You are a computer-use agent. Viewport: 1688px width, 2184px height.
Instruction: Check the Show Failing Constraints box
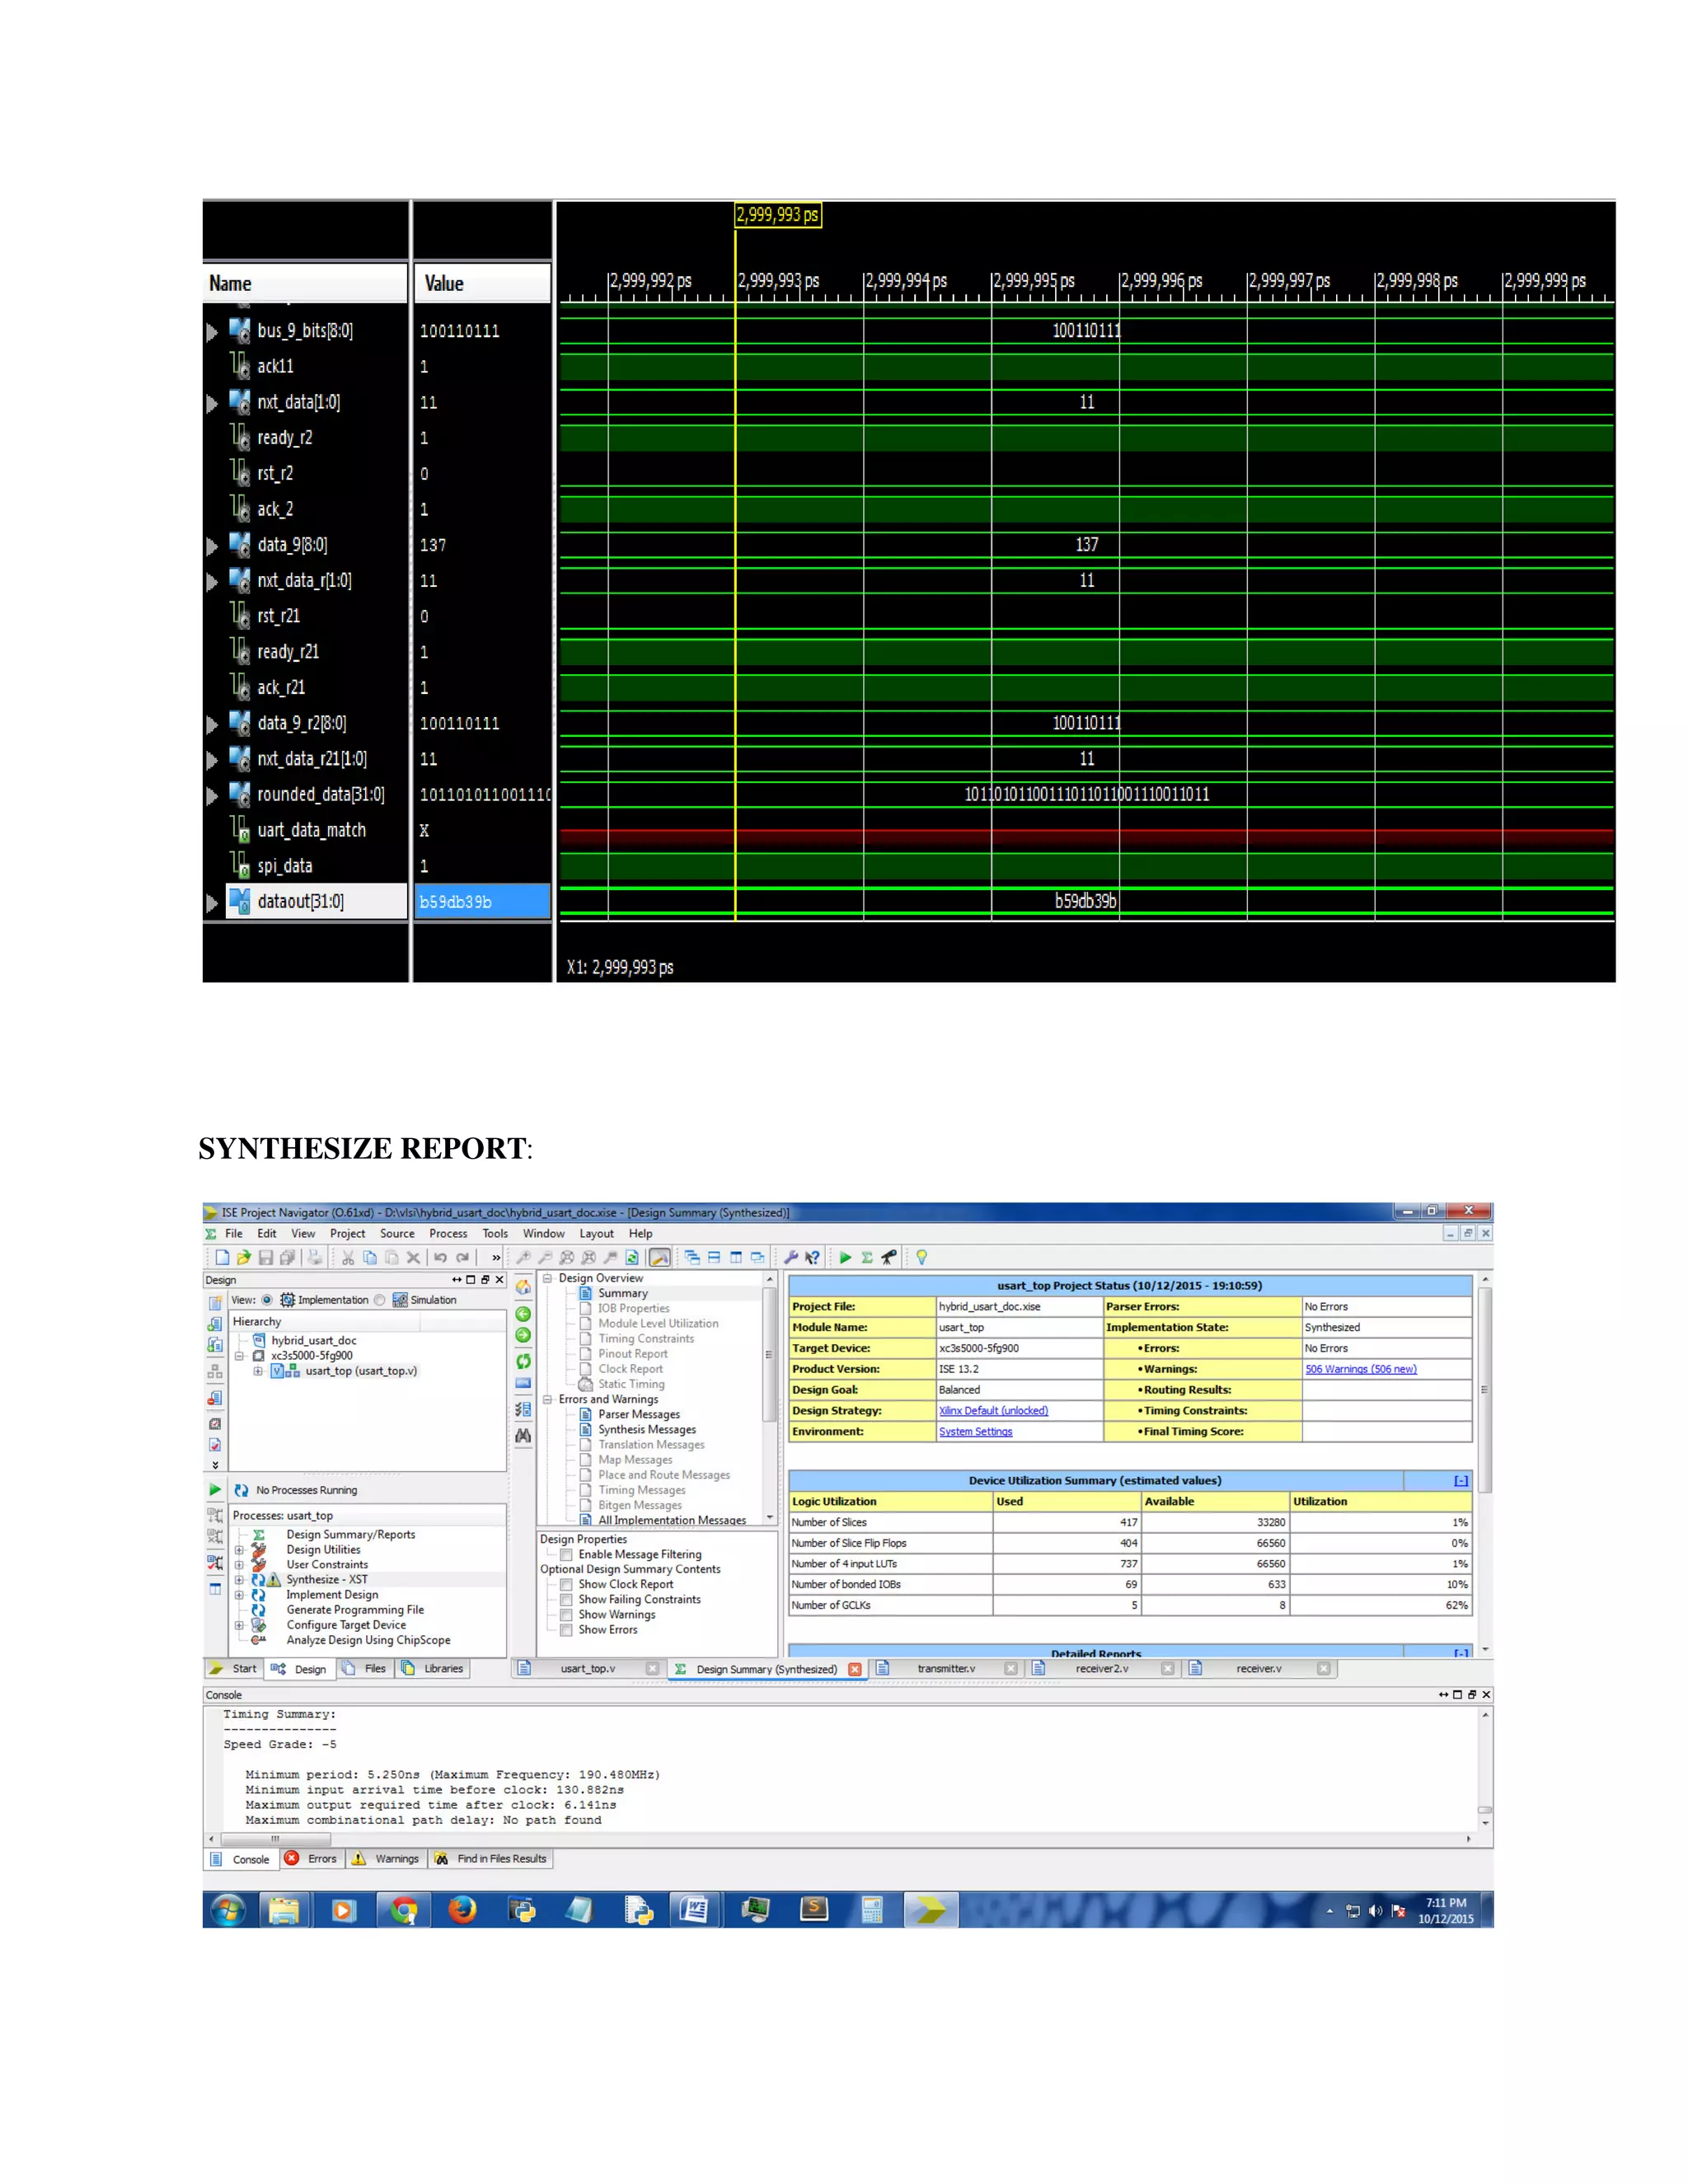(566, 1600)
